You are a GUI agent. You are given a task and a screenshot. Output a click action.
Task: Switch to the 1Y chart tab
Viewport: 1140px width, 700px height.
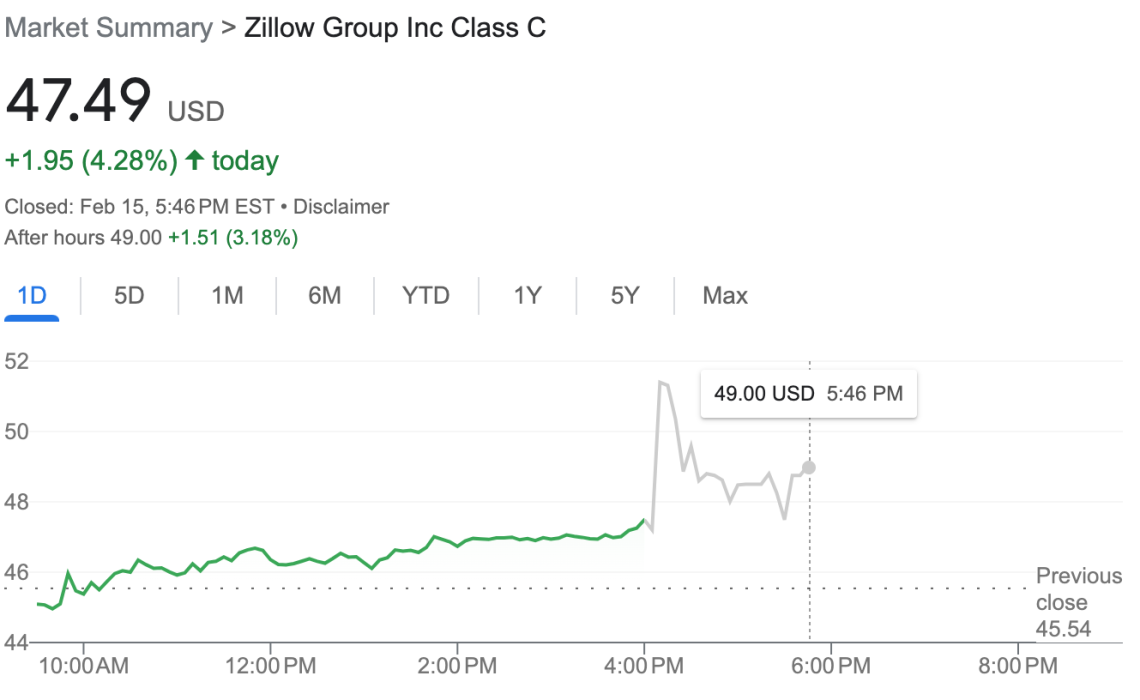tap(527, 296)
